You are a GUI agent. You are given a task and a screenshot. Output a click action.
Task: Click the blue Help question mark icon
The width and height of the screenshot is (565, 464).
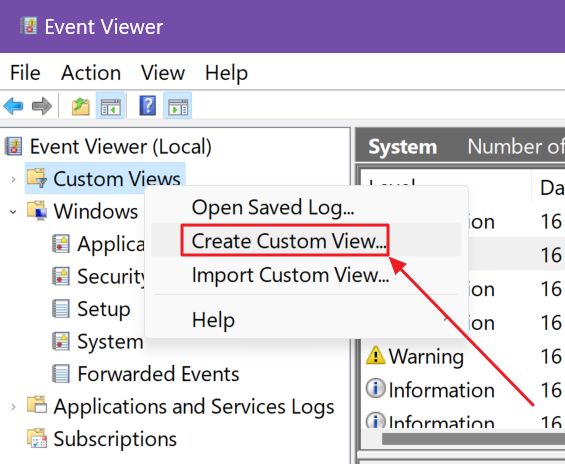(x=148, y=106)
